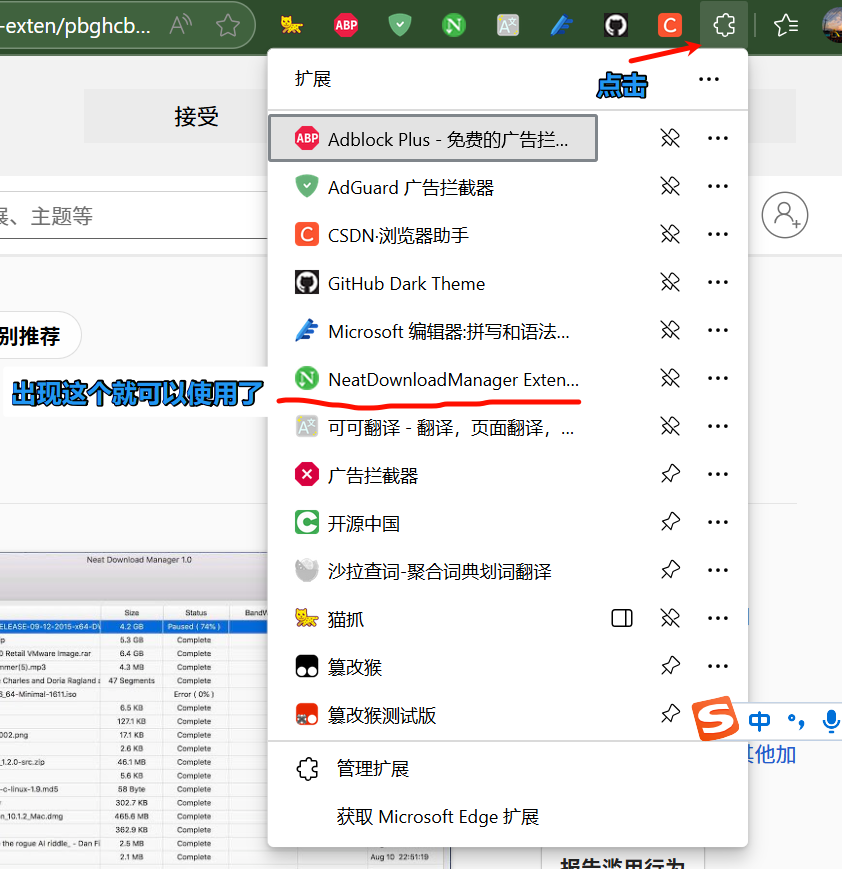Open more actions for 可可翻译

click(x=718, y=426)
